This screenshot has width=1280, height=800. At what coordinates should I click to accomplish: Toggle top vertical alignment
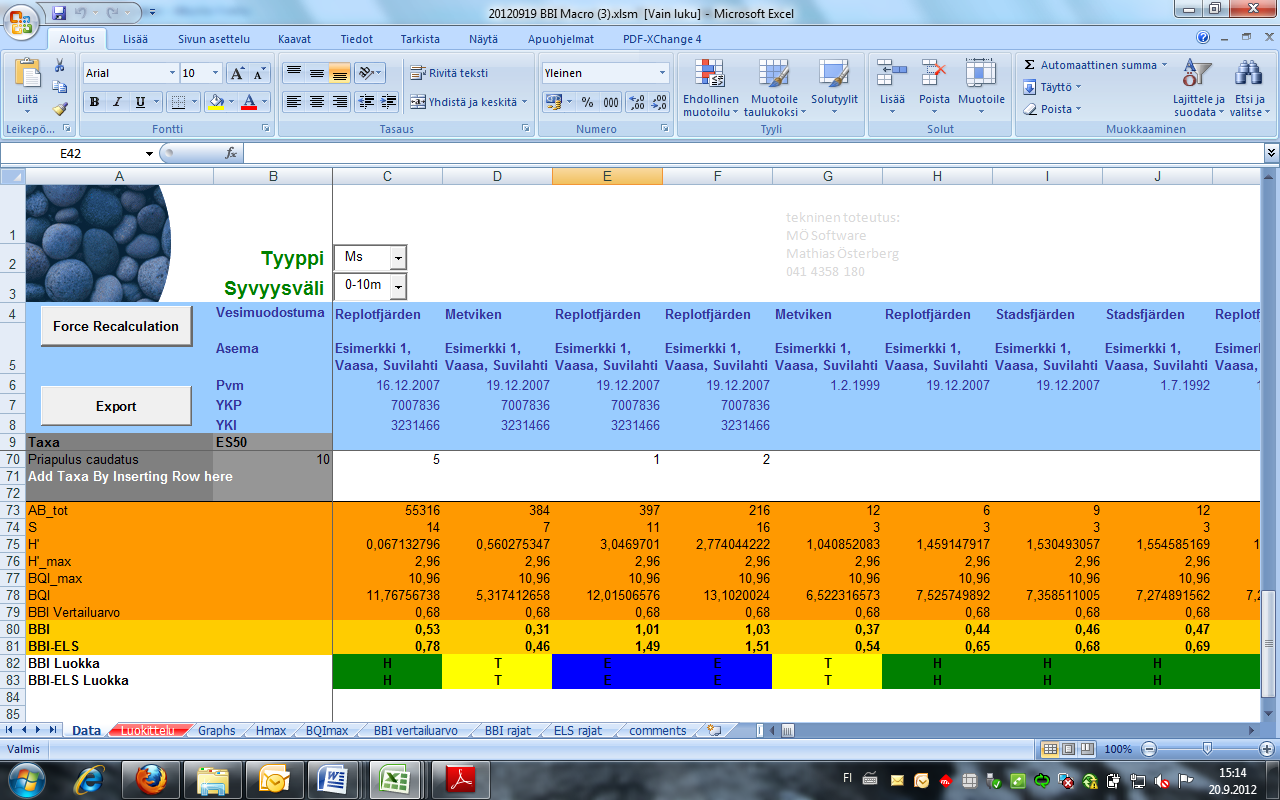coord(293,73)
